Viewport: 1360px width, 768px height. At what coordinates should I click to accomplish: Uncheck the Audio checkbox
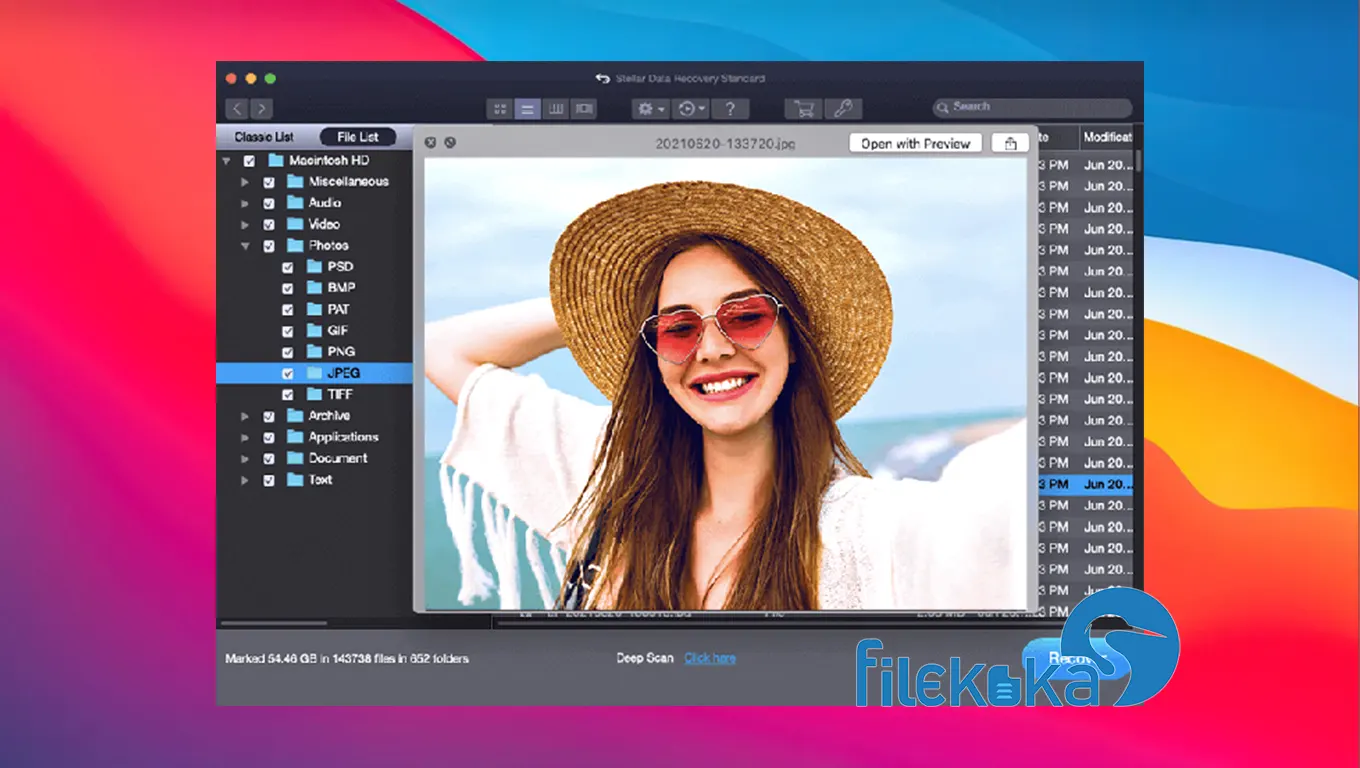point(269,203)
